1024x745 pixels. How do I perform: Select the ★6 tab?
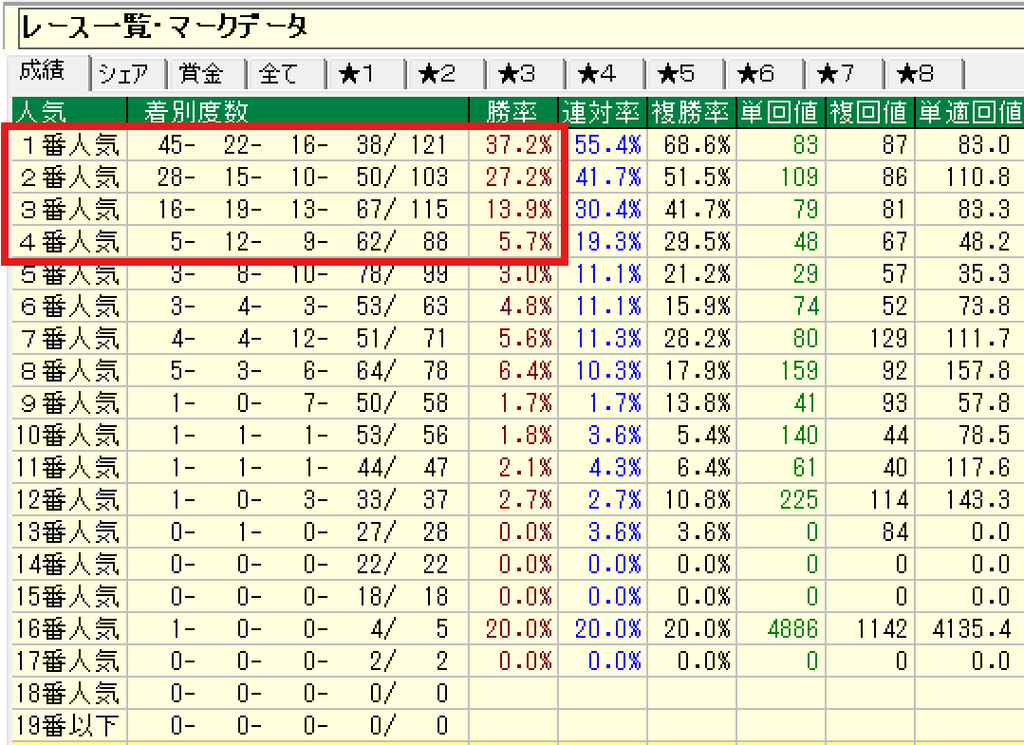pyautogui.click(x=764, y=74)
